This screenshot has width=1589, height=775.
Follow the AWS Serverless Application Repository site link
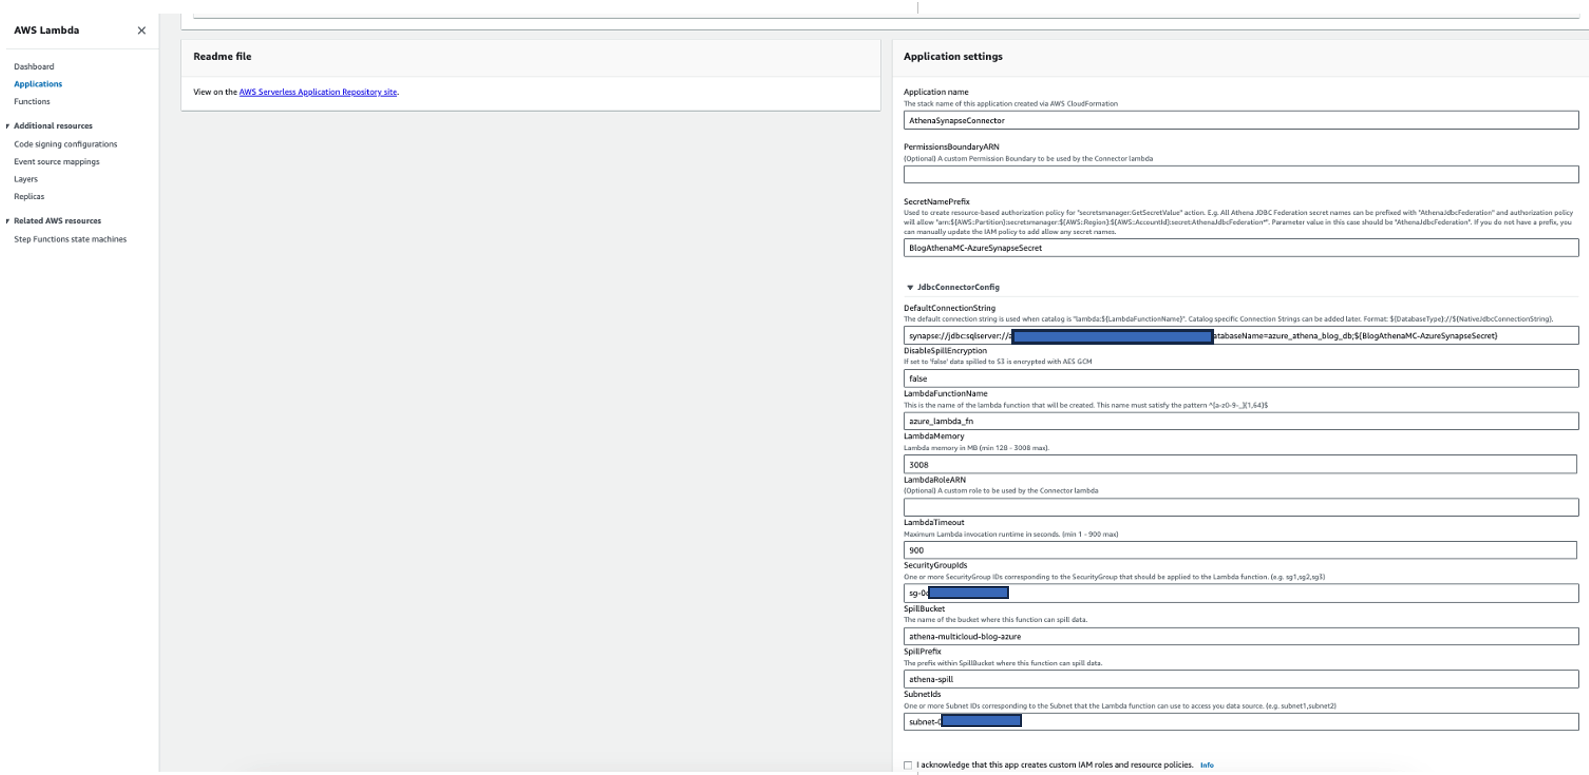click(318, 92)
